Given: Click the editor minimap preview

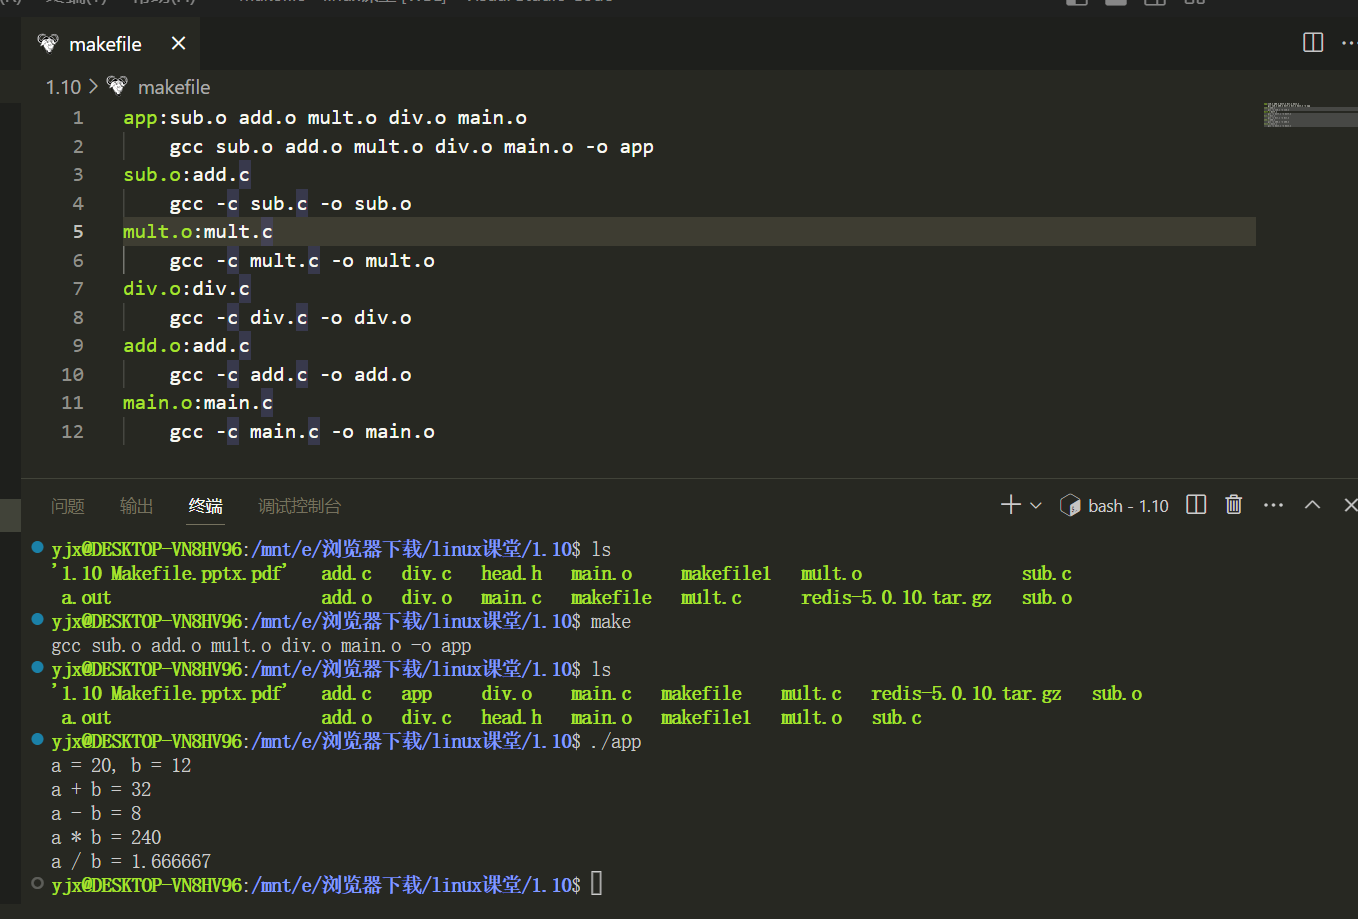Looking at the screenshot, I should tap(1310, 114).
